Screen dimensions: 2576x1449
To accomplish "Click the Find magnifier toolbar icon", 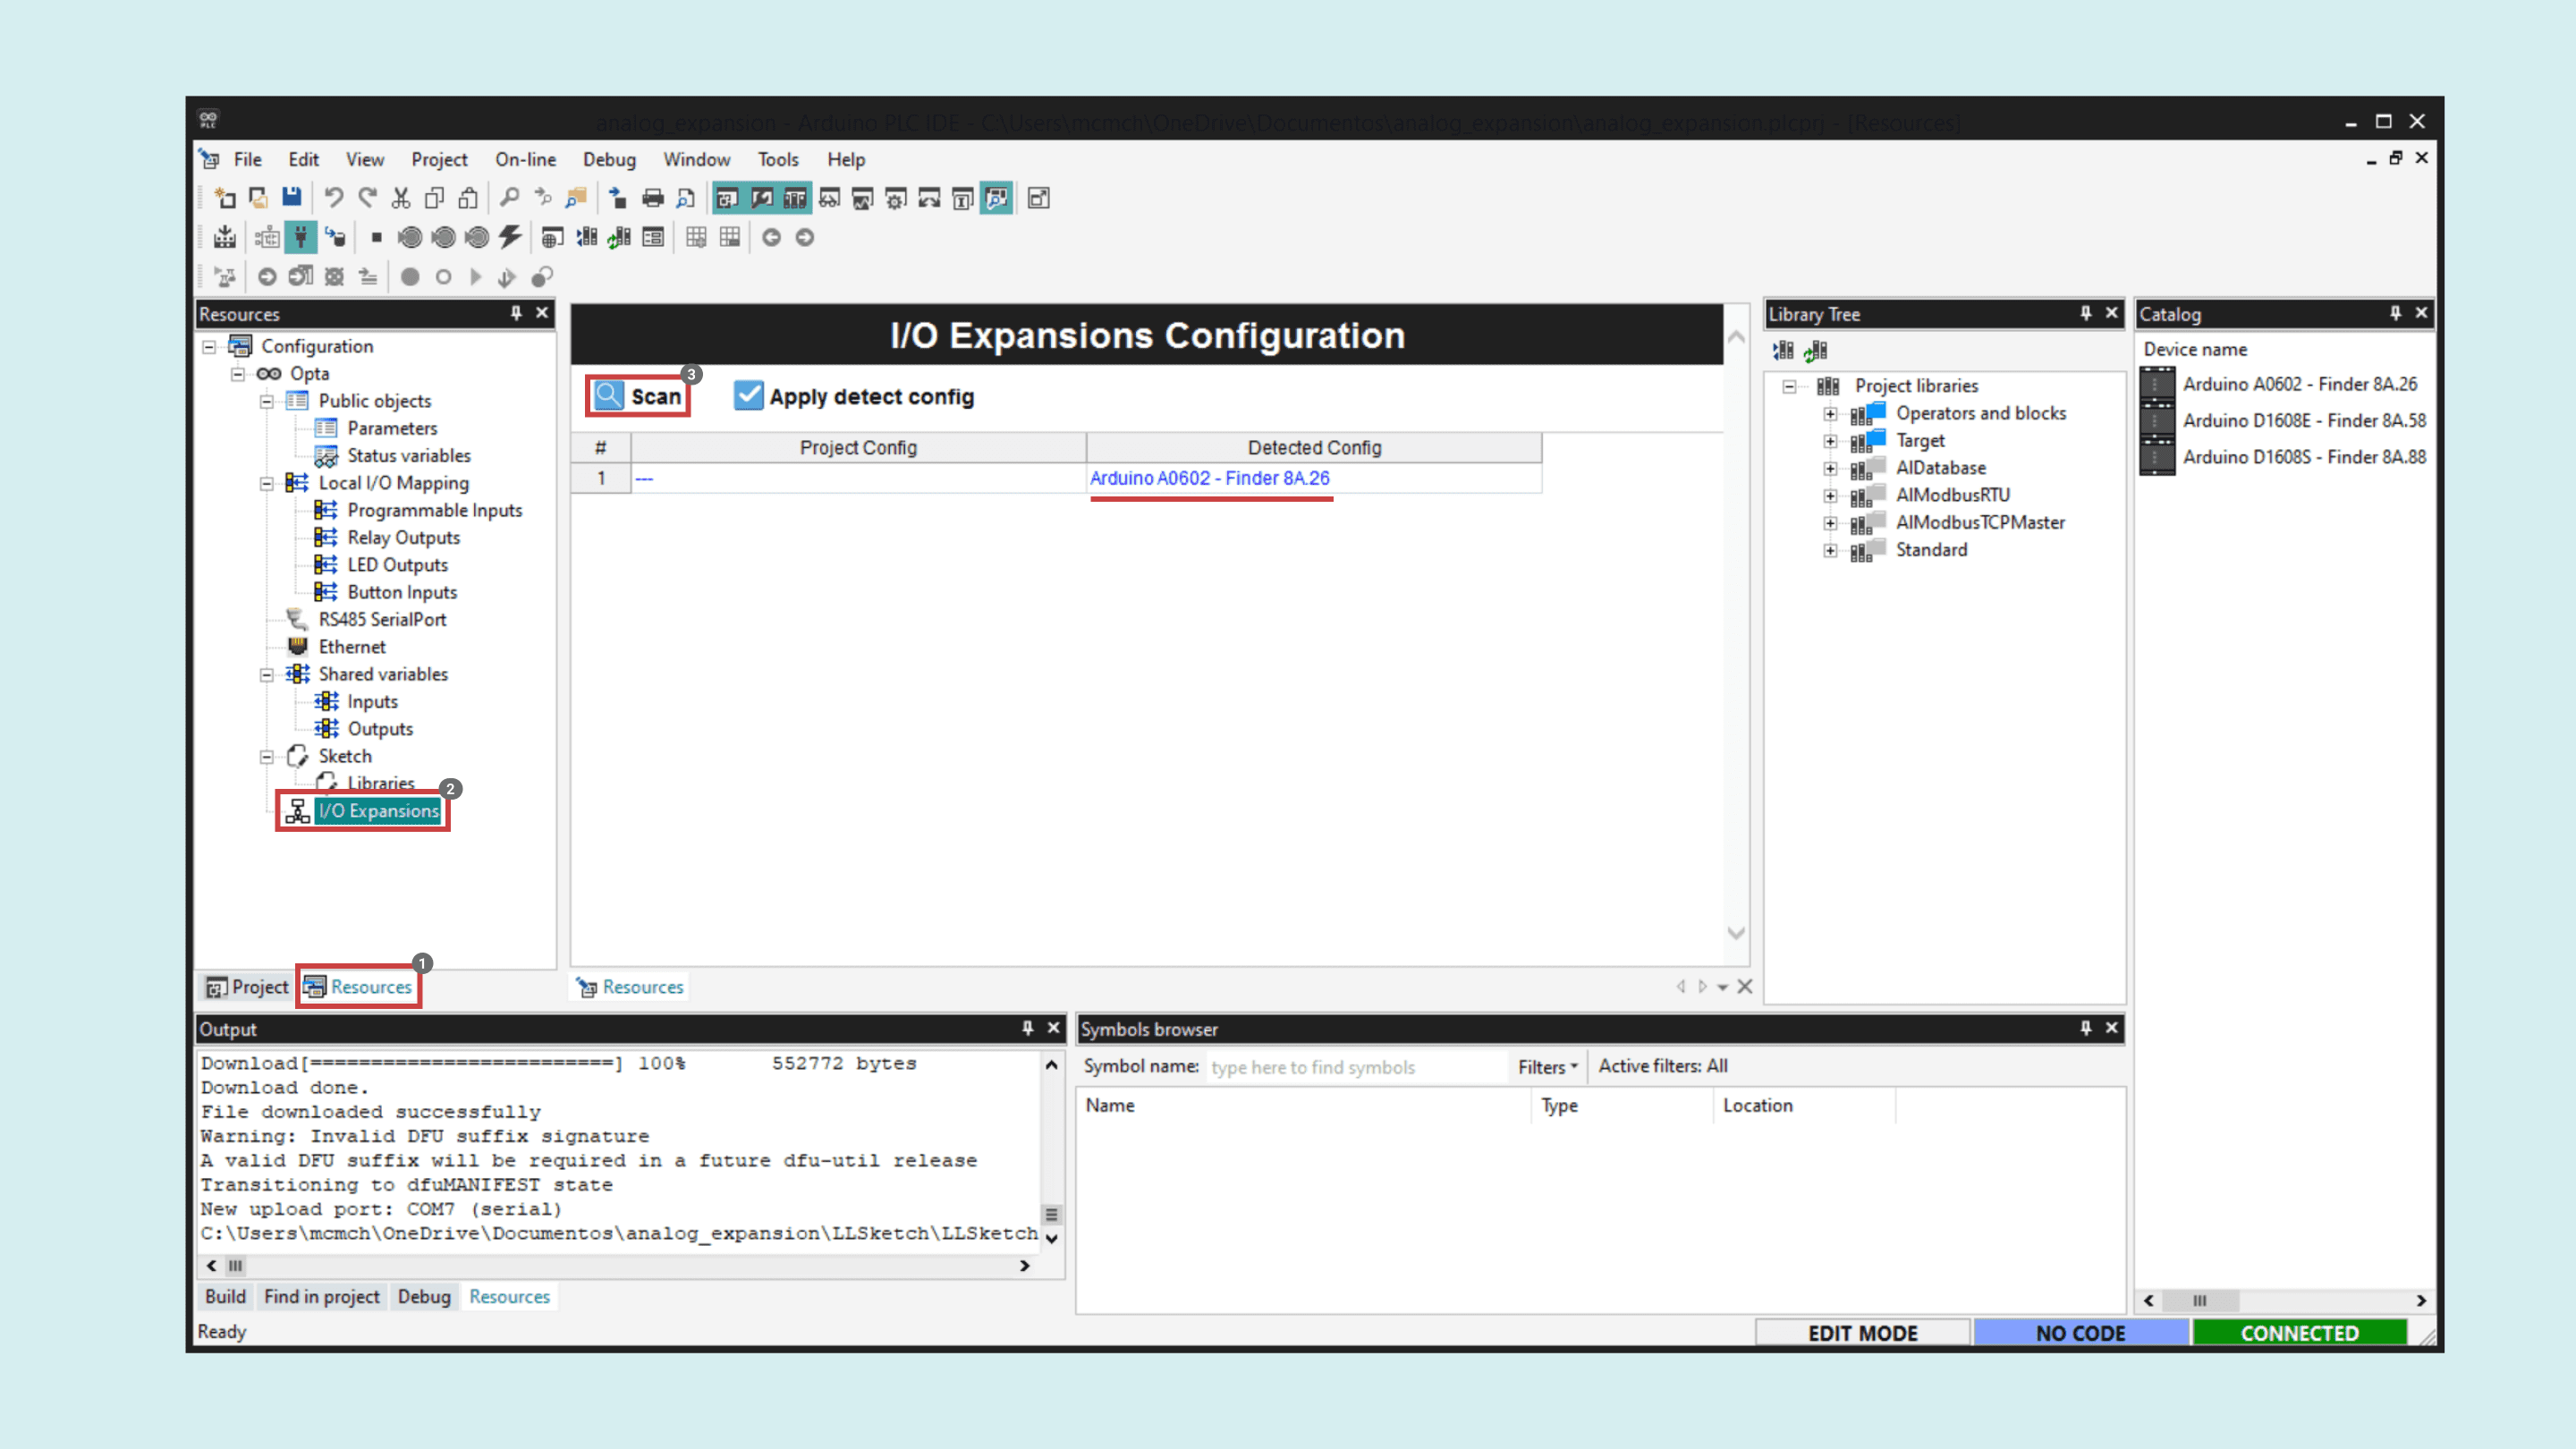I will coord(509,197).
